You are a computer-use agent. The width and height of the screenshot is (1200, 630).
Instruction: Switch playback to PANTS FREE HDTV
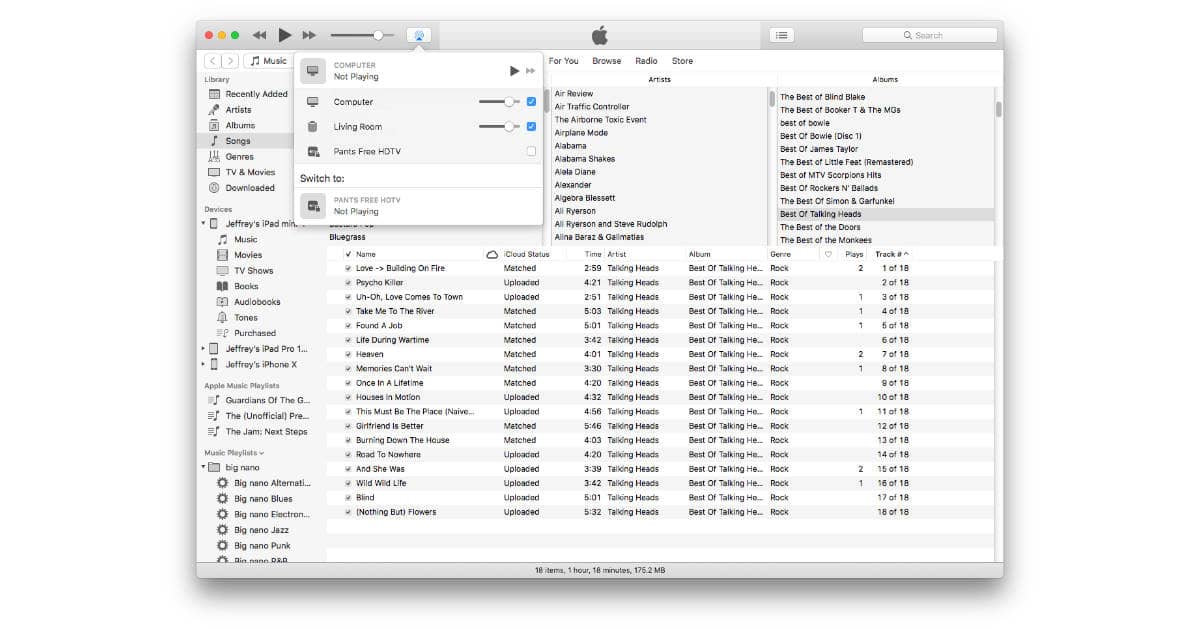click(418, 206)
